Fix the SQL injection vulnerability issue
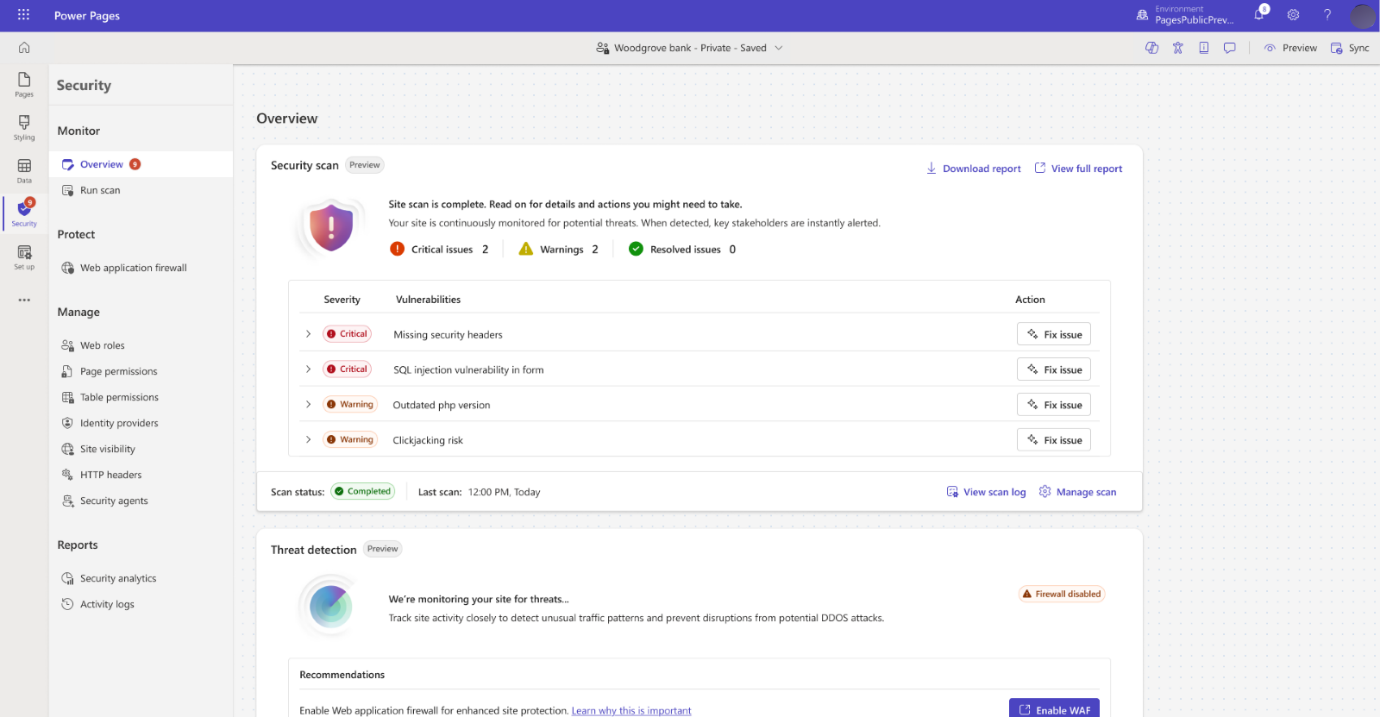 pyautogui.click(x=1053, y=368)
